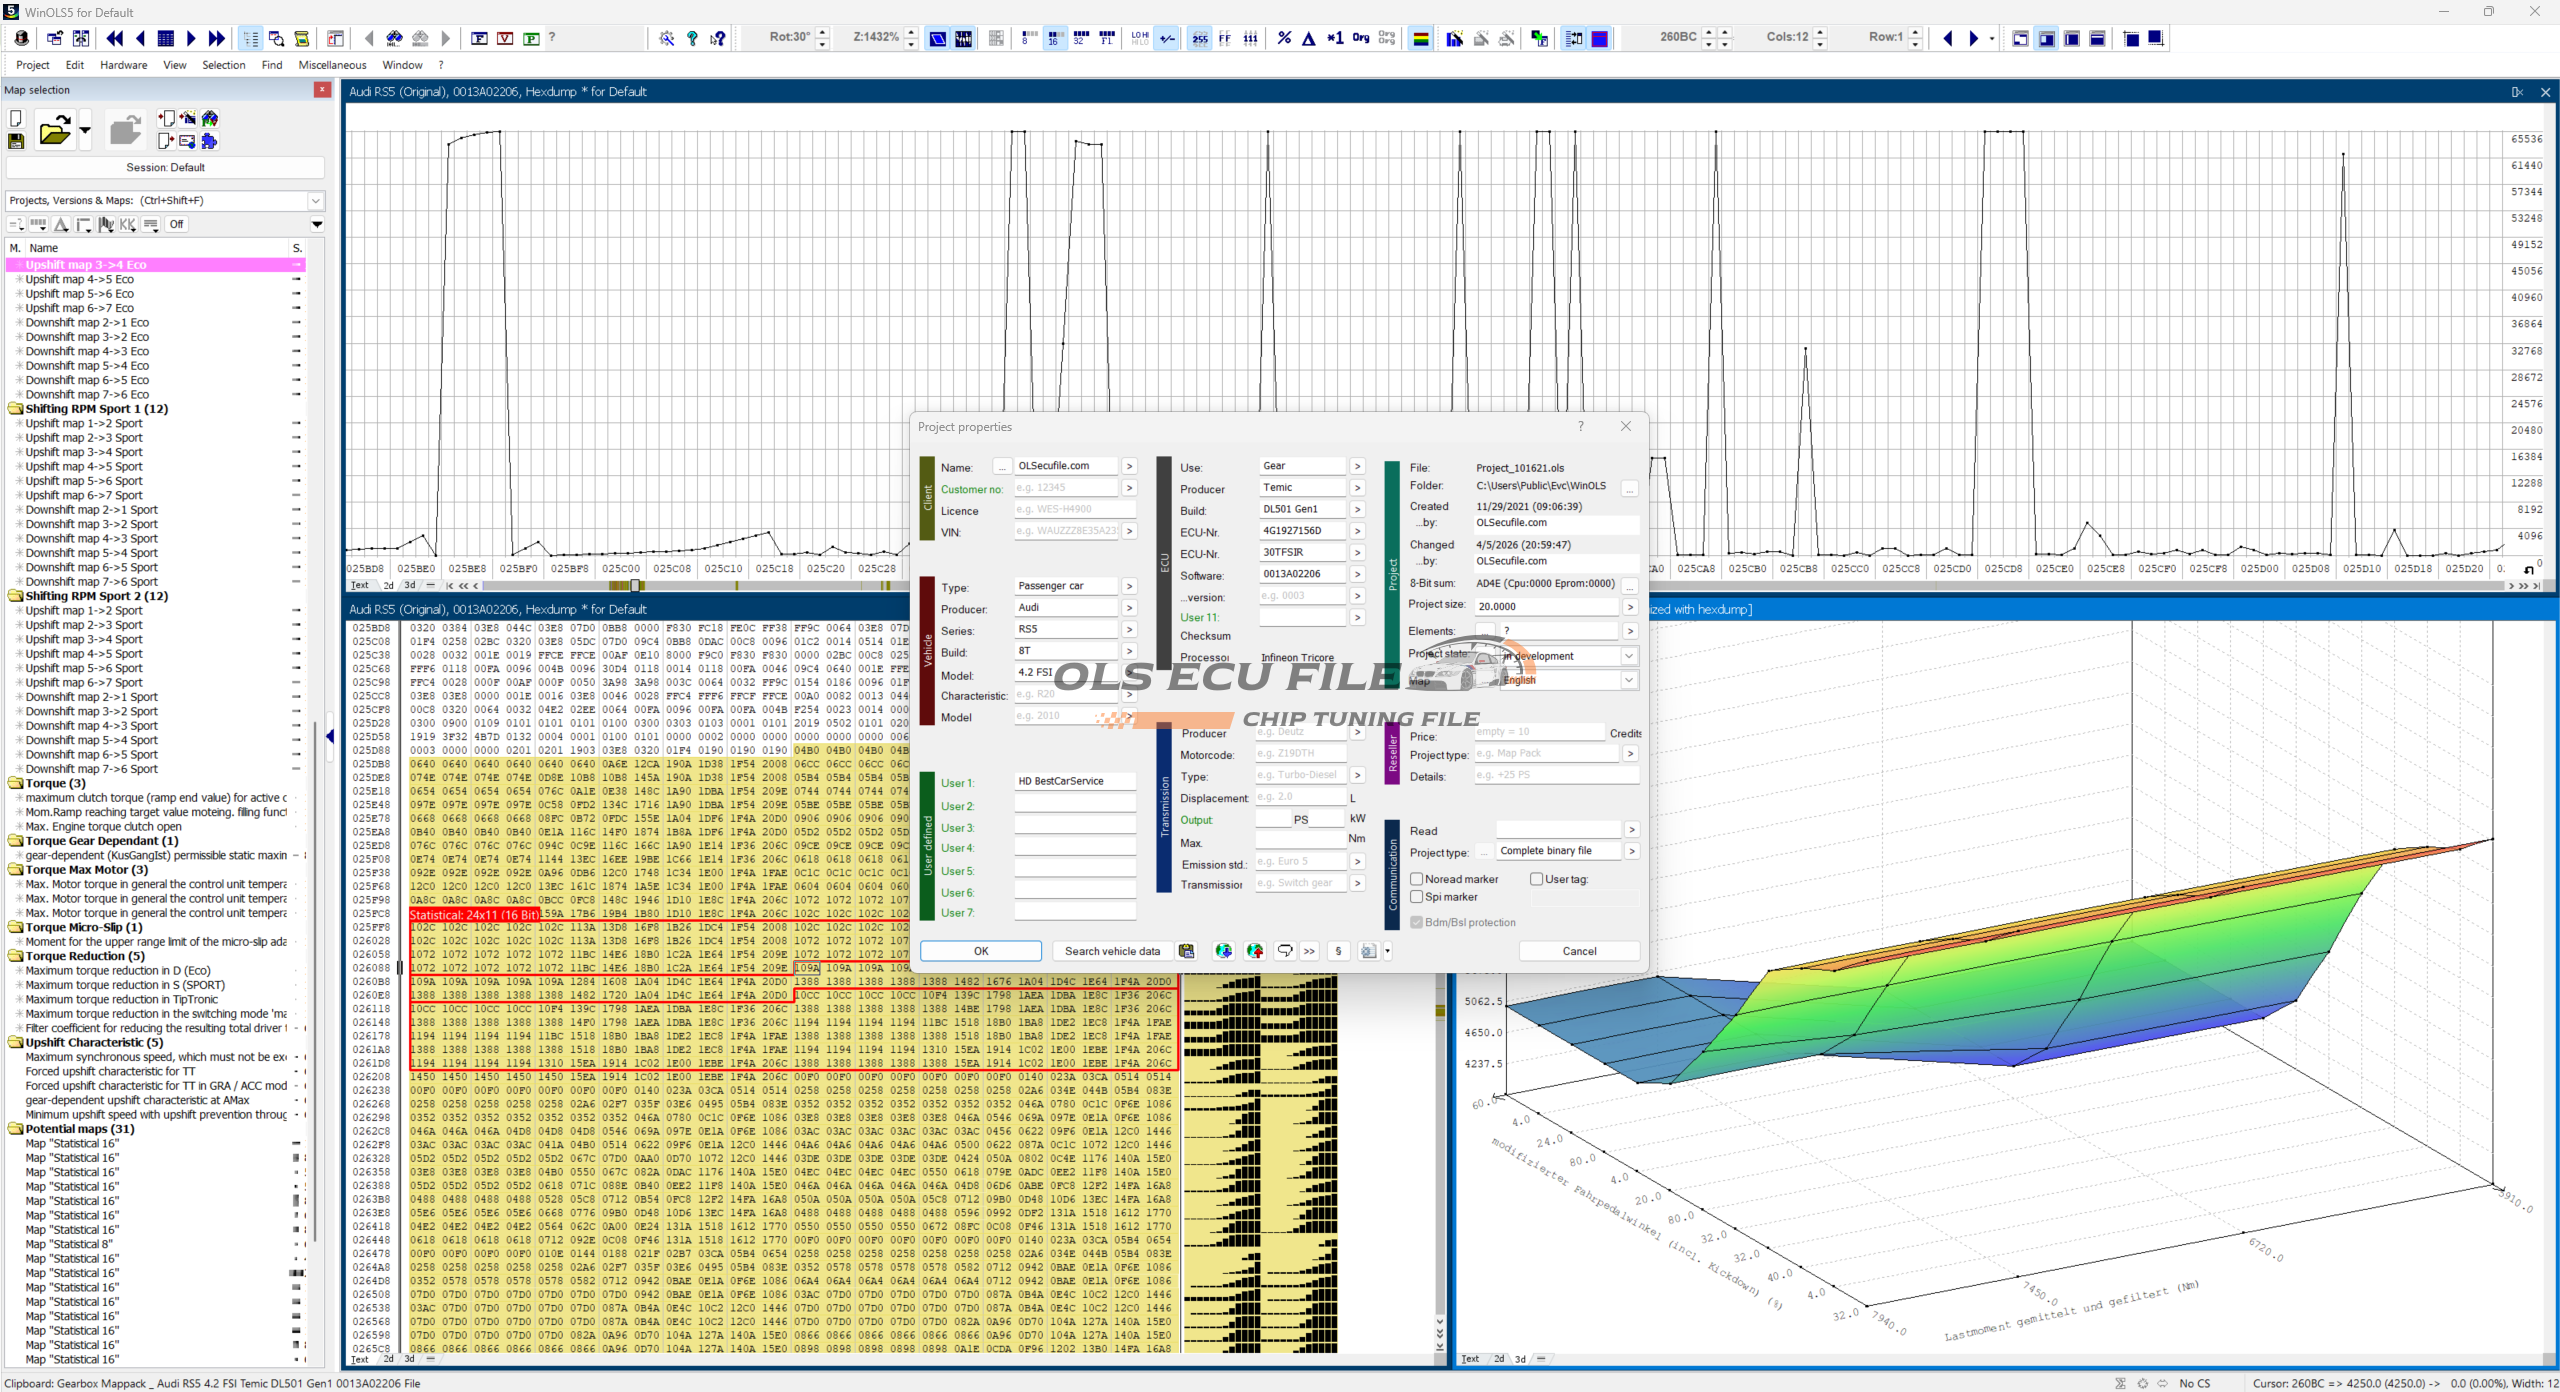The width and height of the screenshot is (2560, 1392).
Task: Click the Search vehicle data button
Action: (1112, 951)
